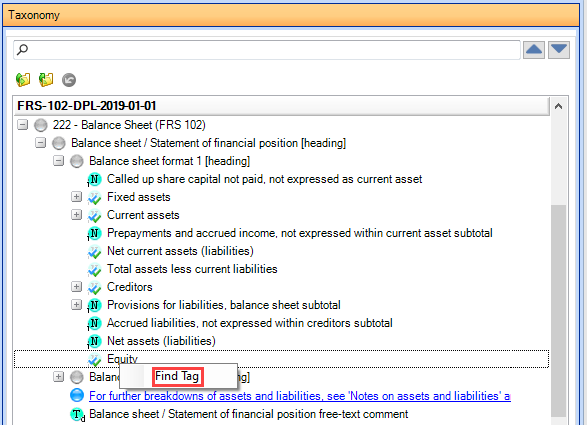Click tick icon beside Creditors
The image size is (587, 425).
(x=94, y=288)
